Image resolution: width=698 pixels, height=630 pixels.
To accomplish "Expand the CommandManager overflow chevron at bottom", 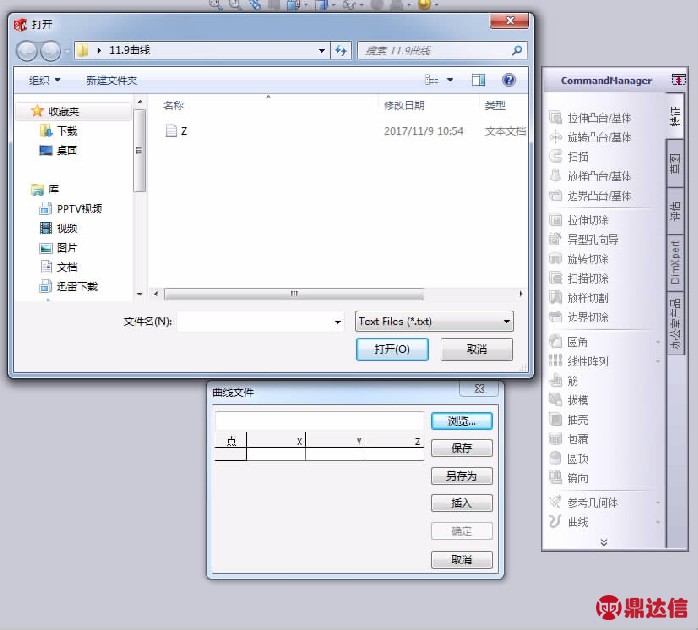I will click(603, 542).
